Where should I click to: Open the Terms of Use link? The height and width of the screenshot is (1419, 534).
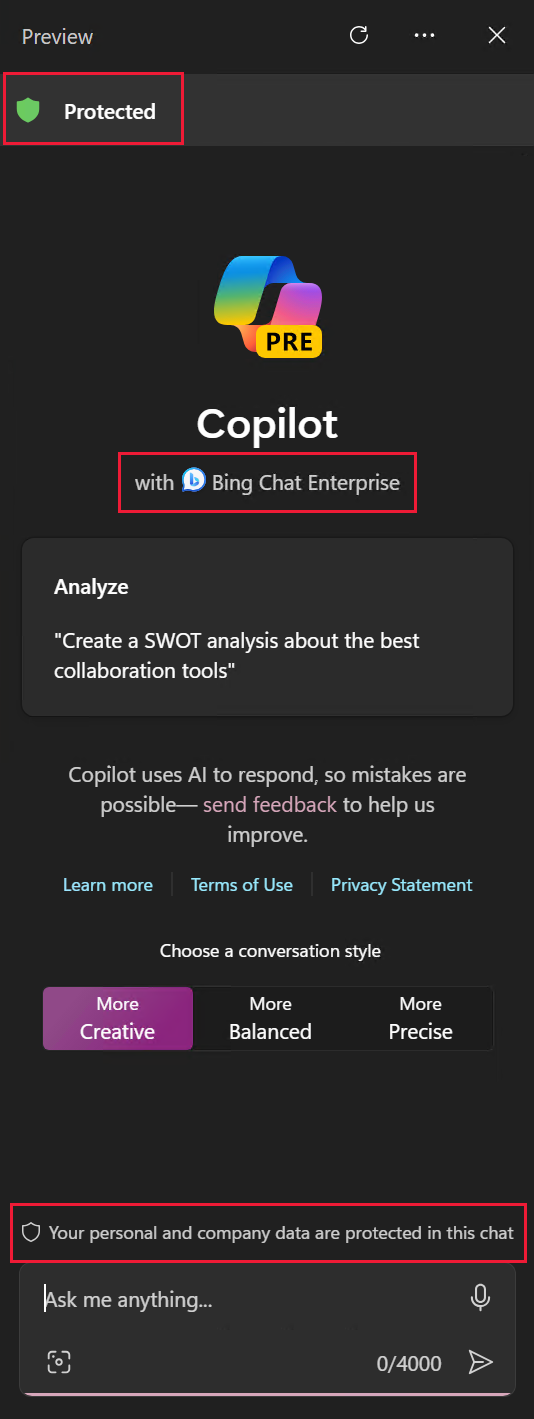coord(242,885)
